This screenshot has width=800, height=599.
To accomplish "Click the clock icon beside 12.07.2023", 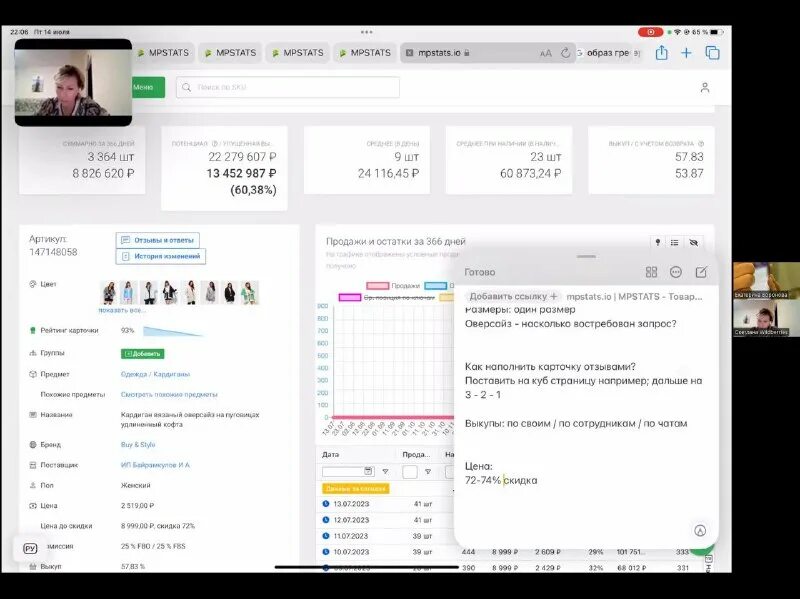I will pyautogui.click(x=326, y=520).
